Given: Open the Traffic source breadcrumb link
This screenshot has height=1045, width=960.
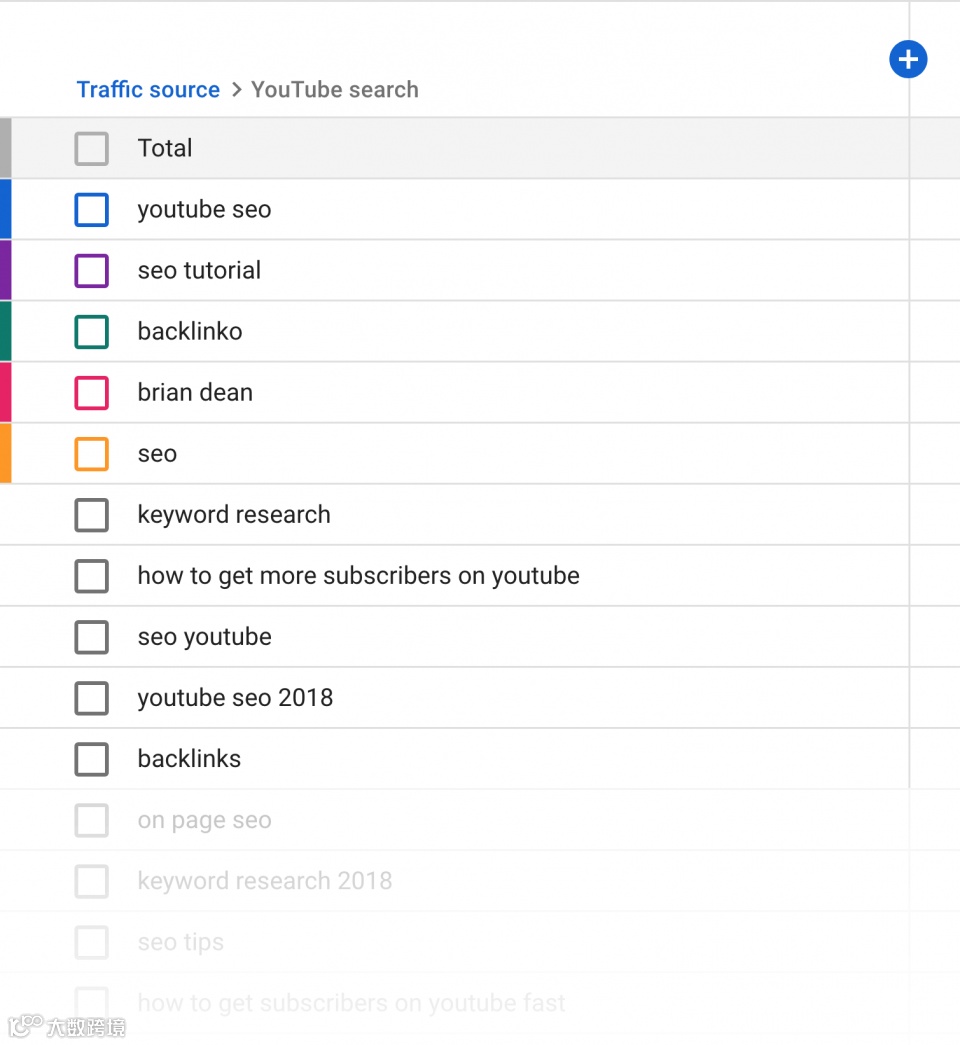Looking at the screenshot, I should (x=148, y=89).
